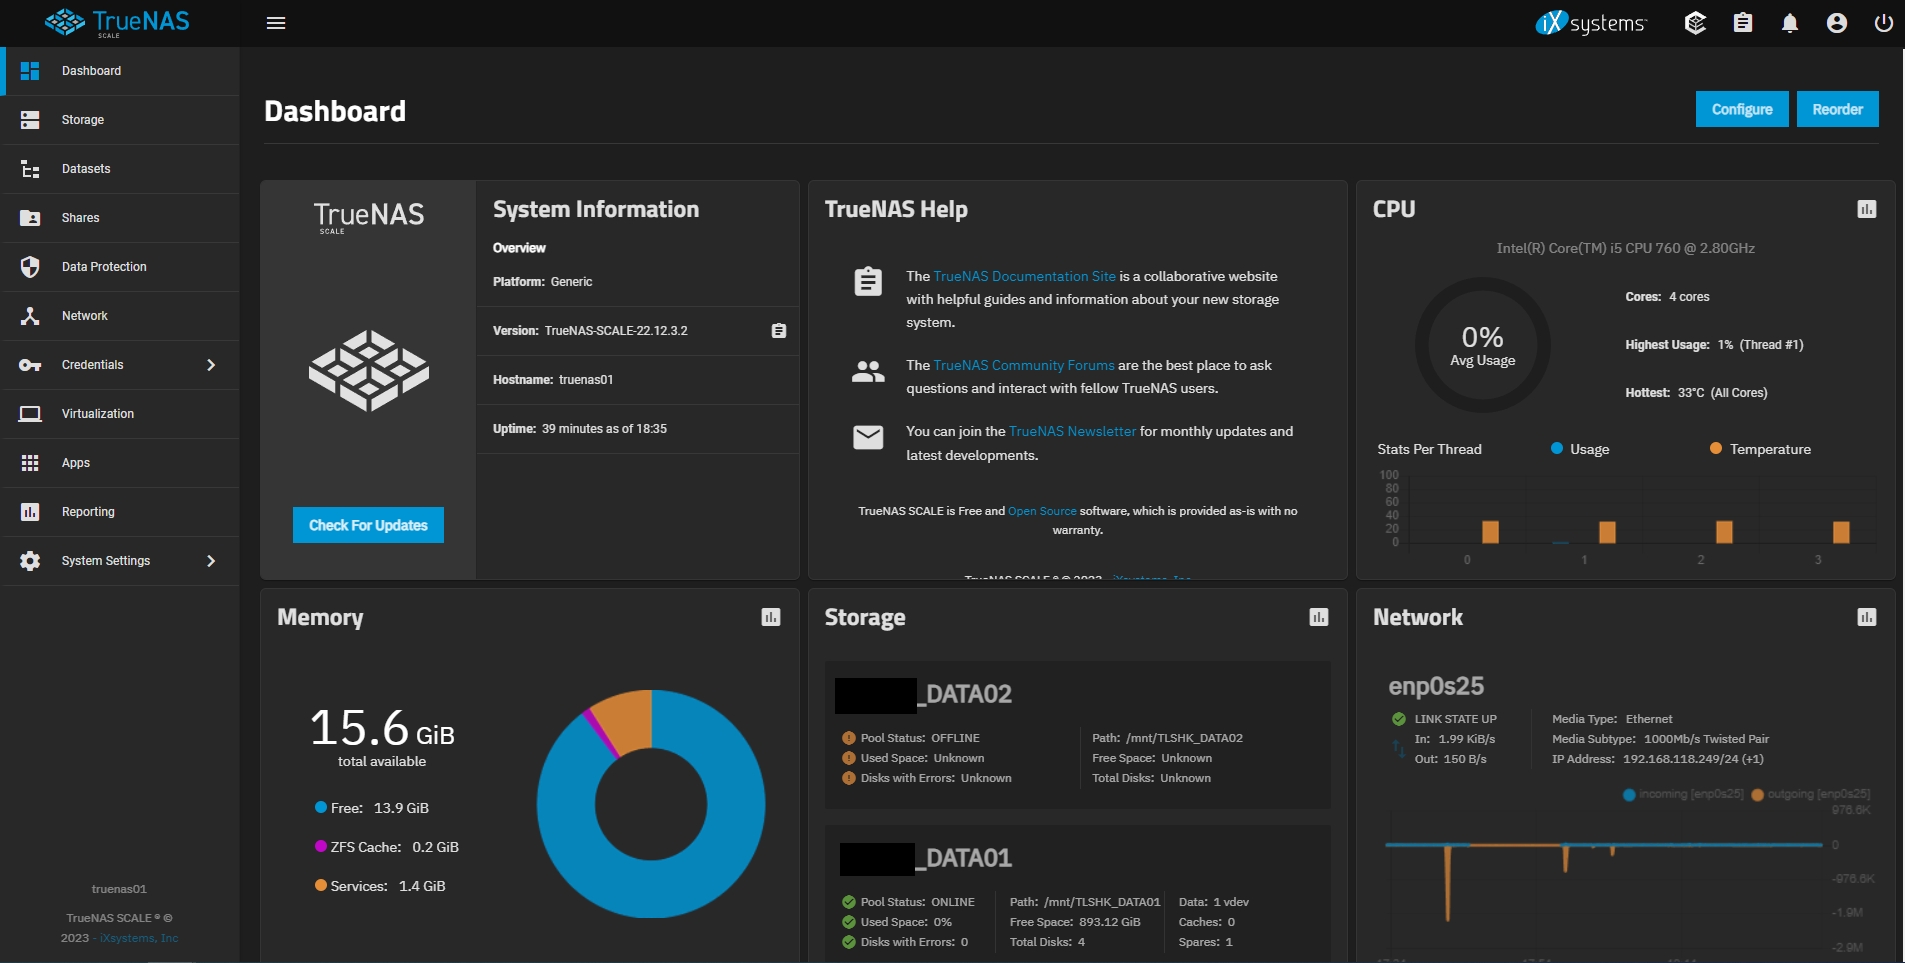Screen dimensions: 1905x963
Task: Copy version using the clipboard icon
Action: (779, 331)
